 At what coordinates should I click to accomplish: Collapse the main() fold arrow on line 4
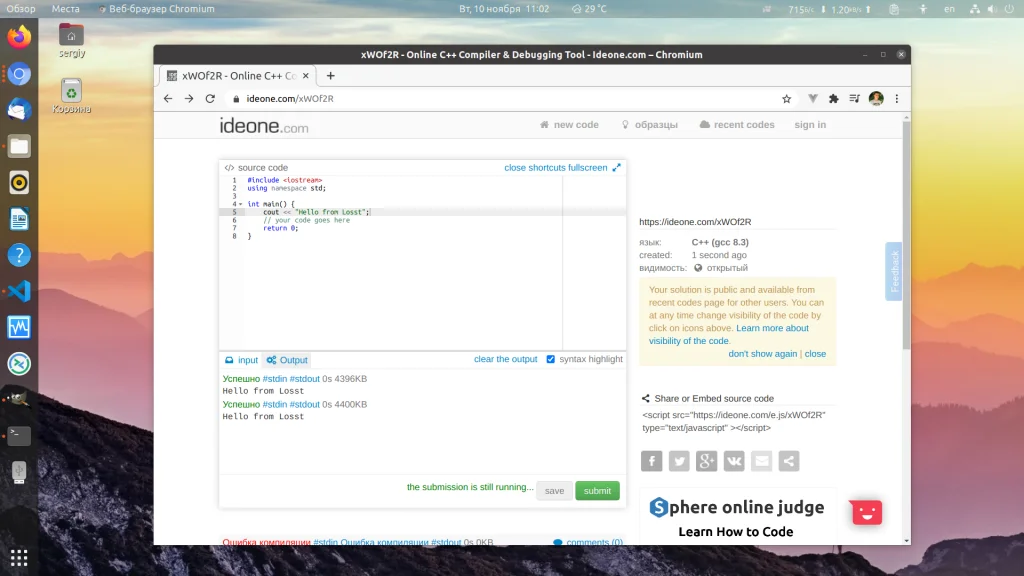[x=240, y=204]
